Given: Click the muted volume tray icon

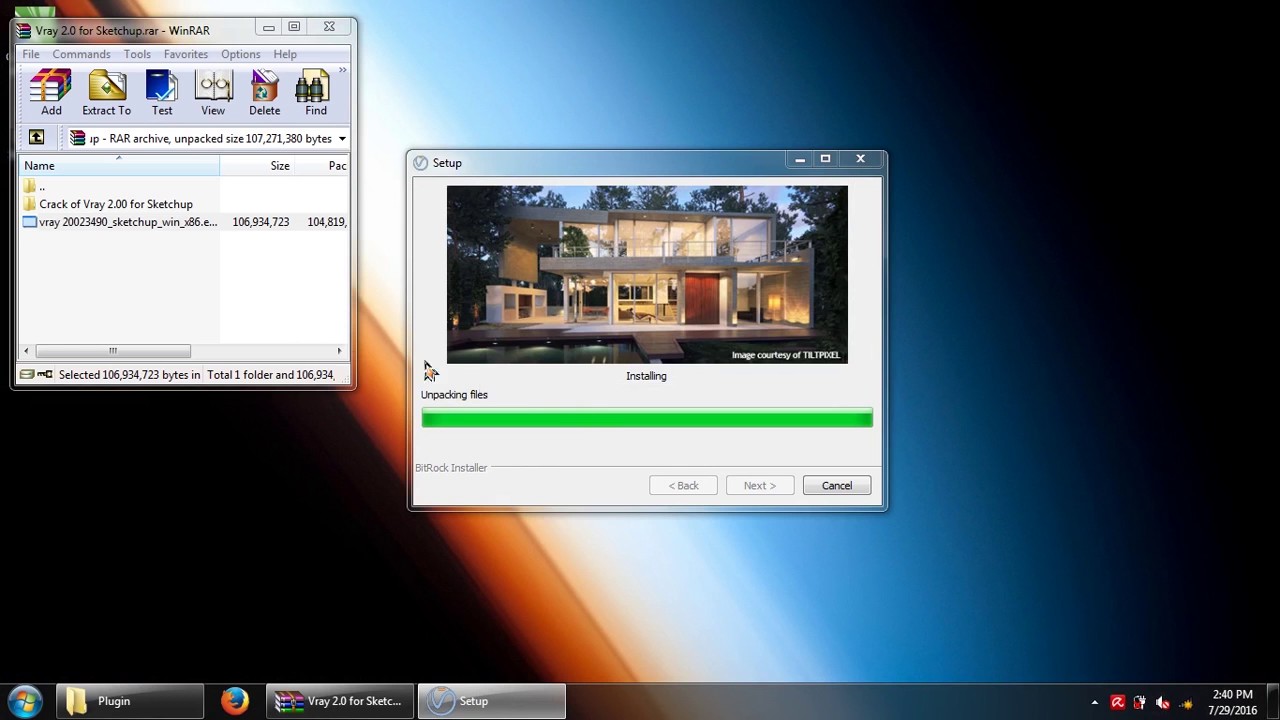Looking at the screenshot, I should (1163, 703).
